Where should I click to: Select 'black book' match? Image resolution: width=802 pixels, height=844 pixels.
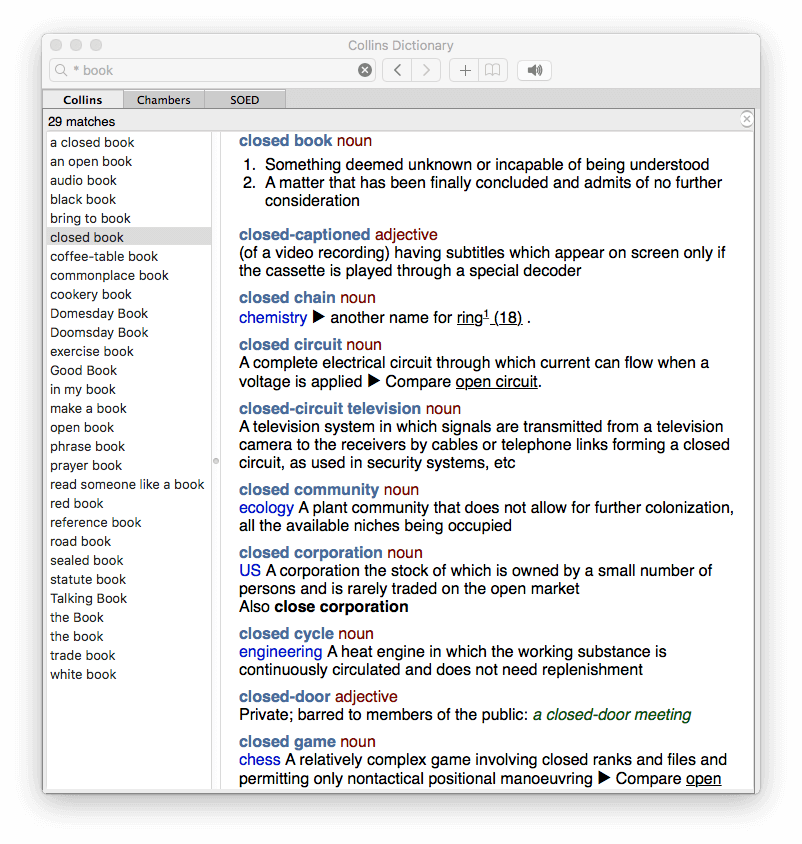(x=129, y=199)
